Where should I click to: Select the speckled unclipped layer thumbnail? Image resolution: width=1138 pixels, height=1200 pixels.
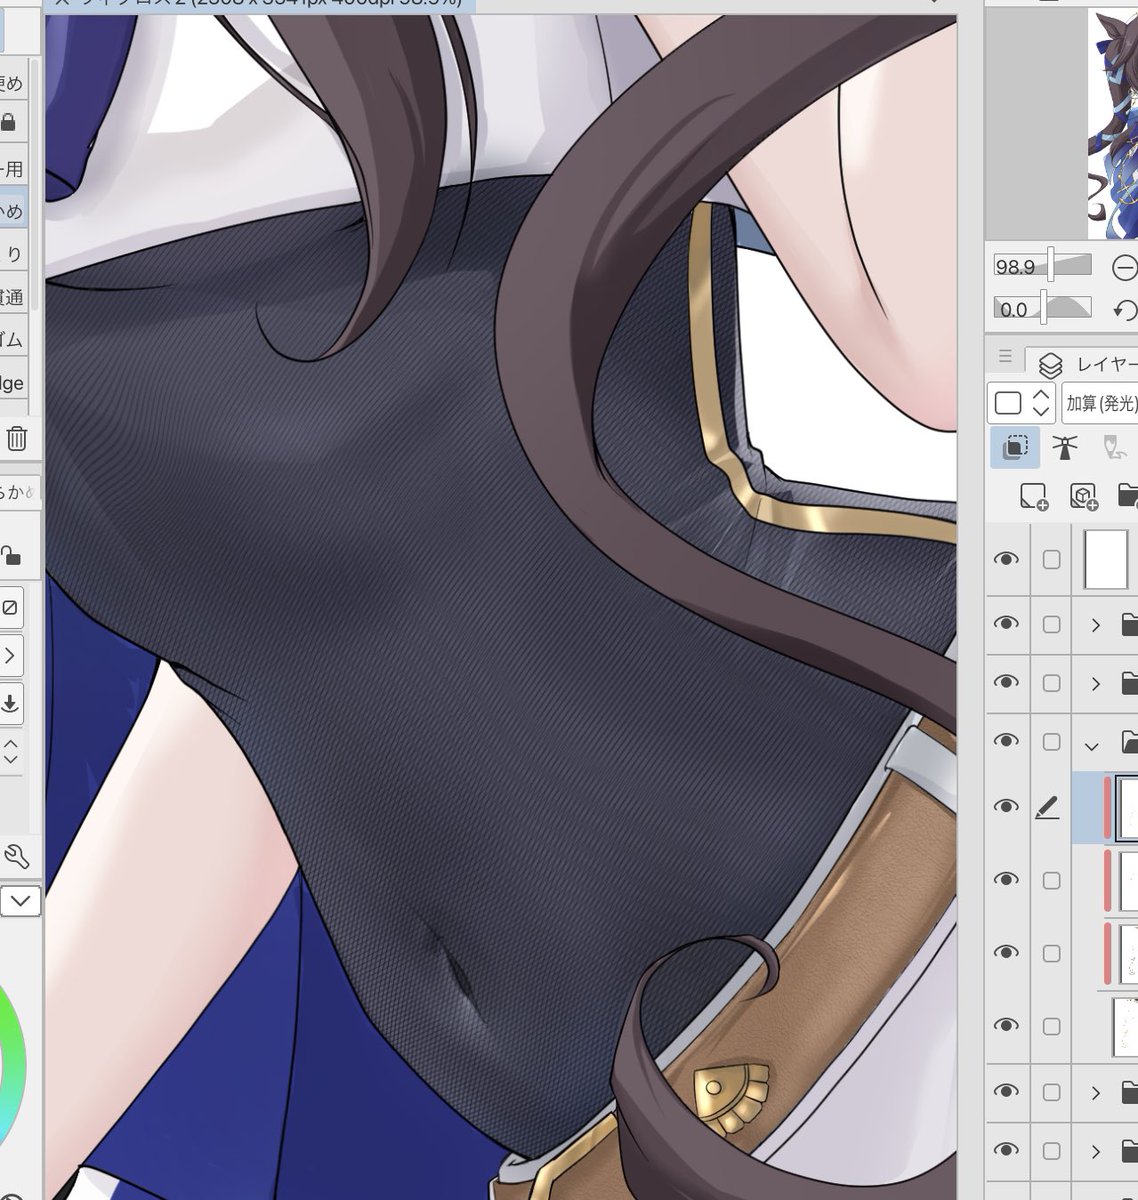pyautogui.click(x=1126, y=1026)
